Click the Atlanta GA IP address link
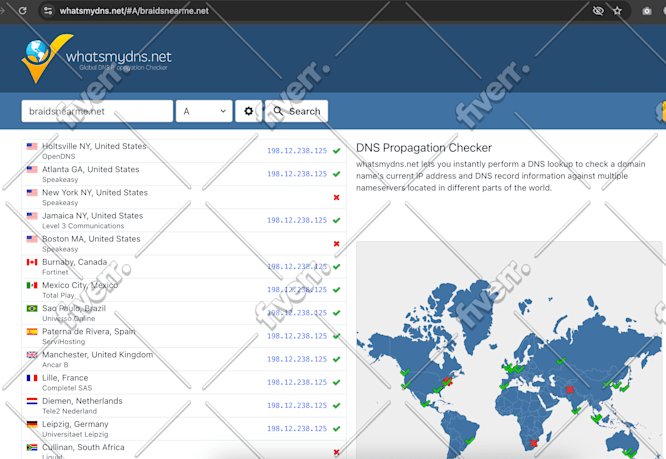Image resolution: width=666 pixels, height=459 pixels. tap(297, 174)
